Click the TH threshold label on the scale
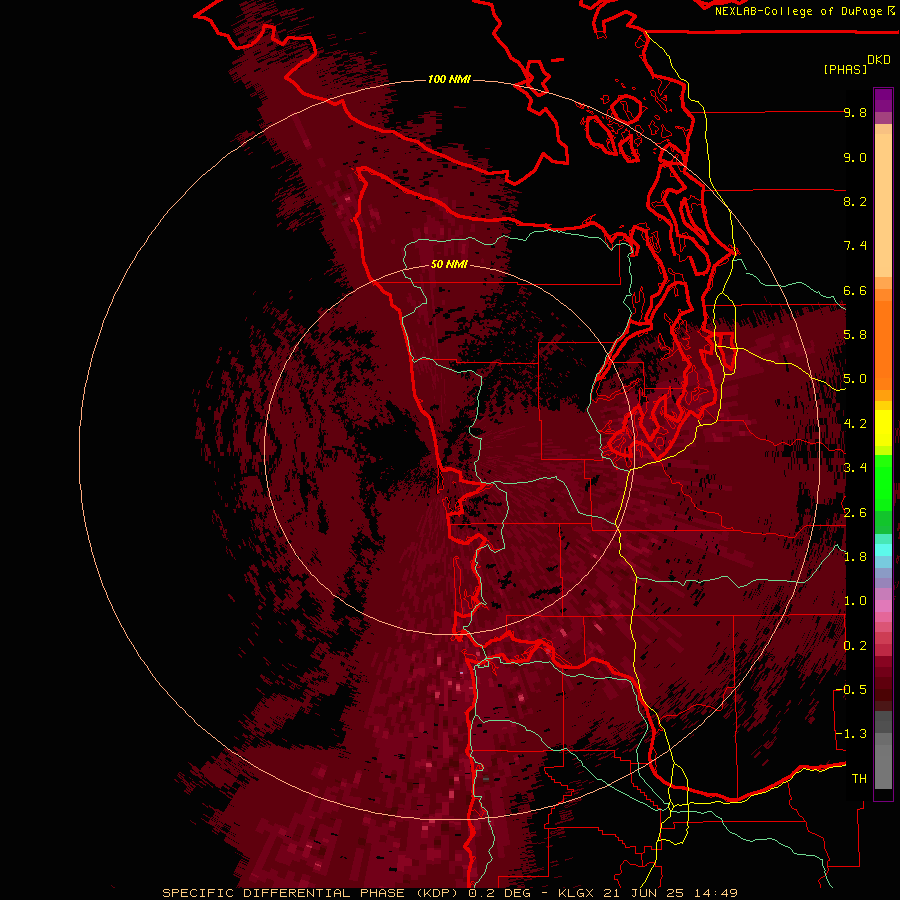 tap(859, 779)
